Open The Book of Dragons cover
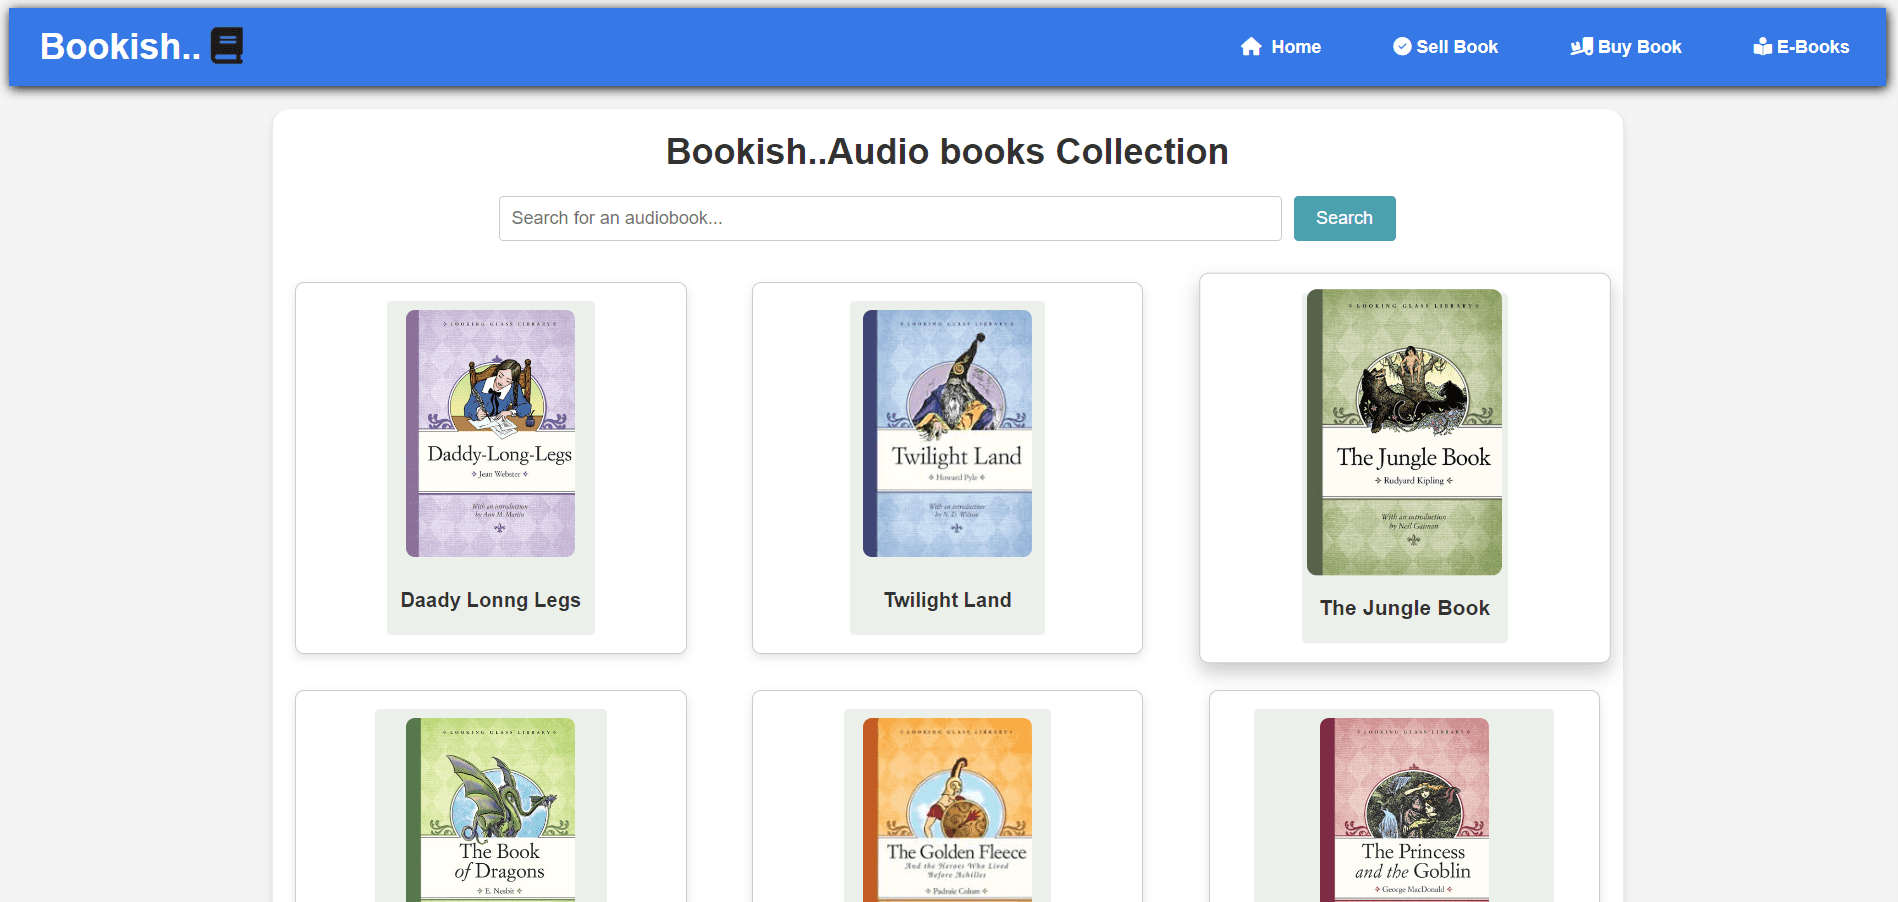 click(x=490, y=810)
